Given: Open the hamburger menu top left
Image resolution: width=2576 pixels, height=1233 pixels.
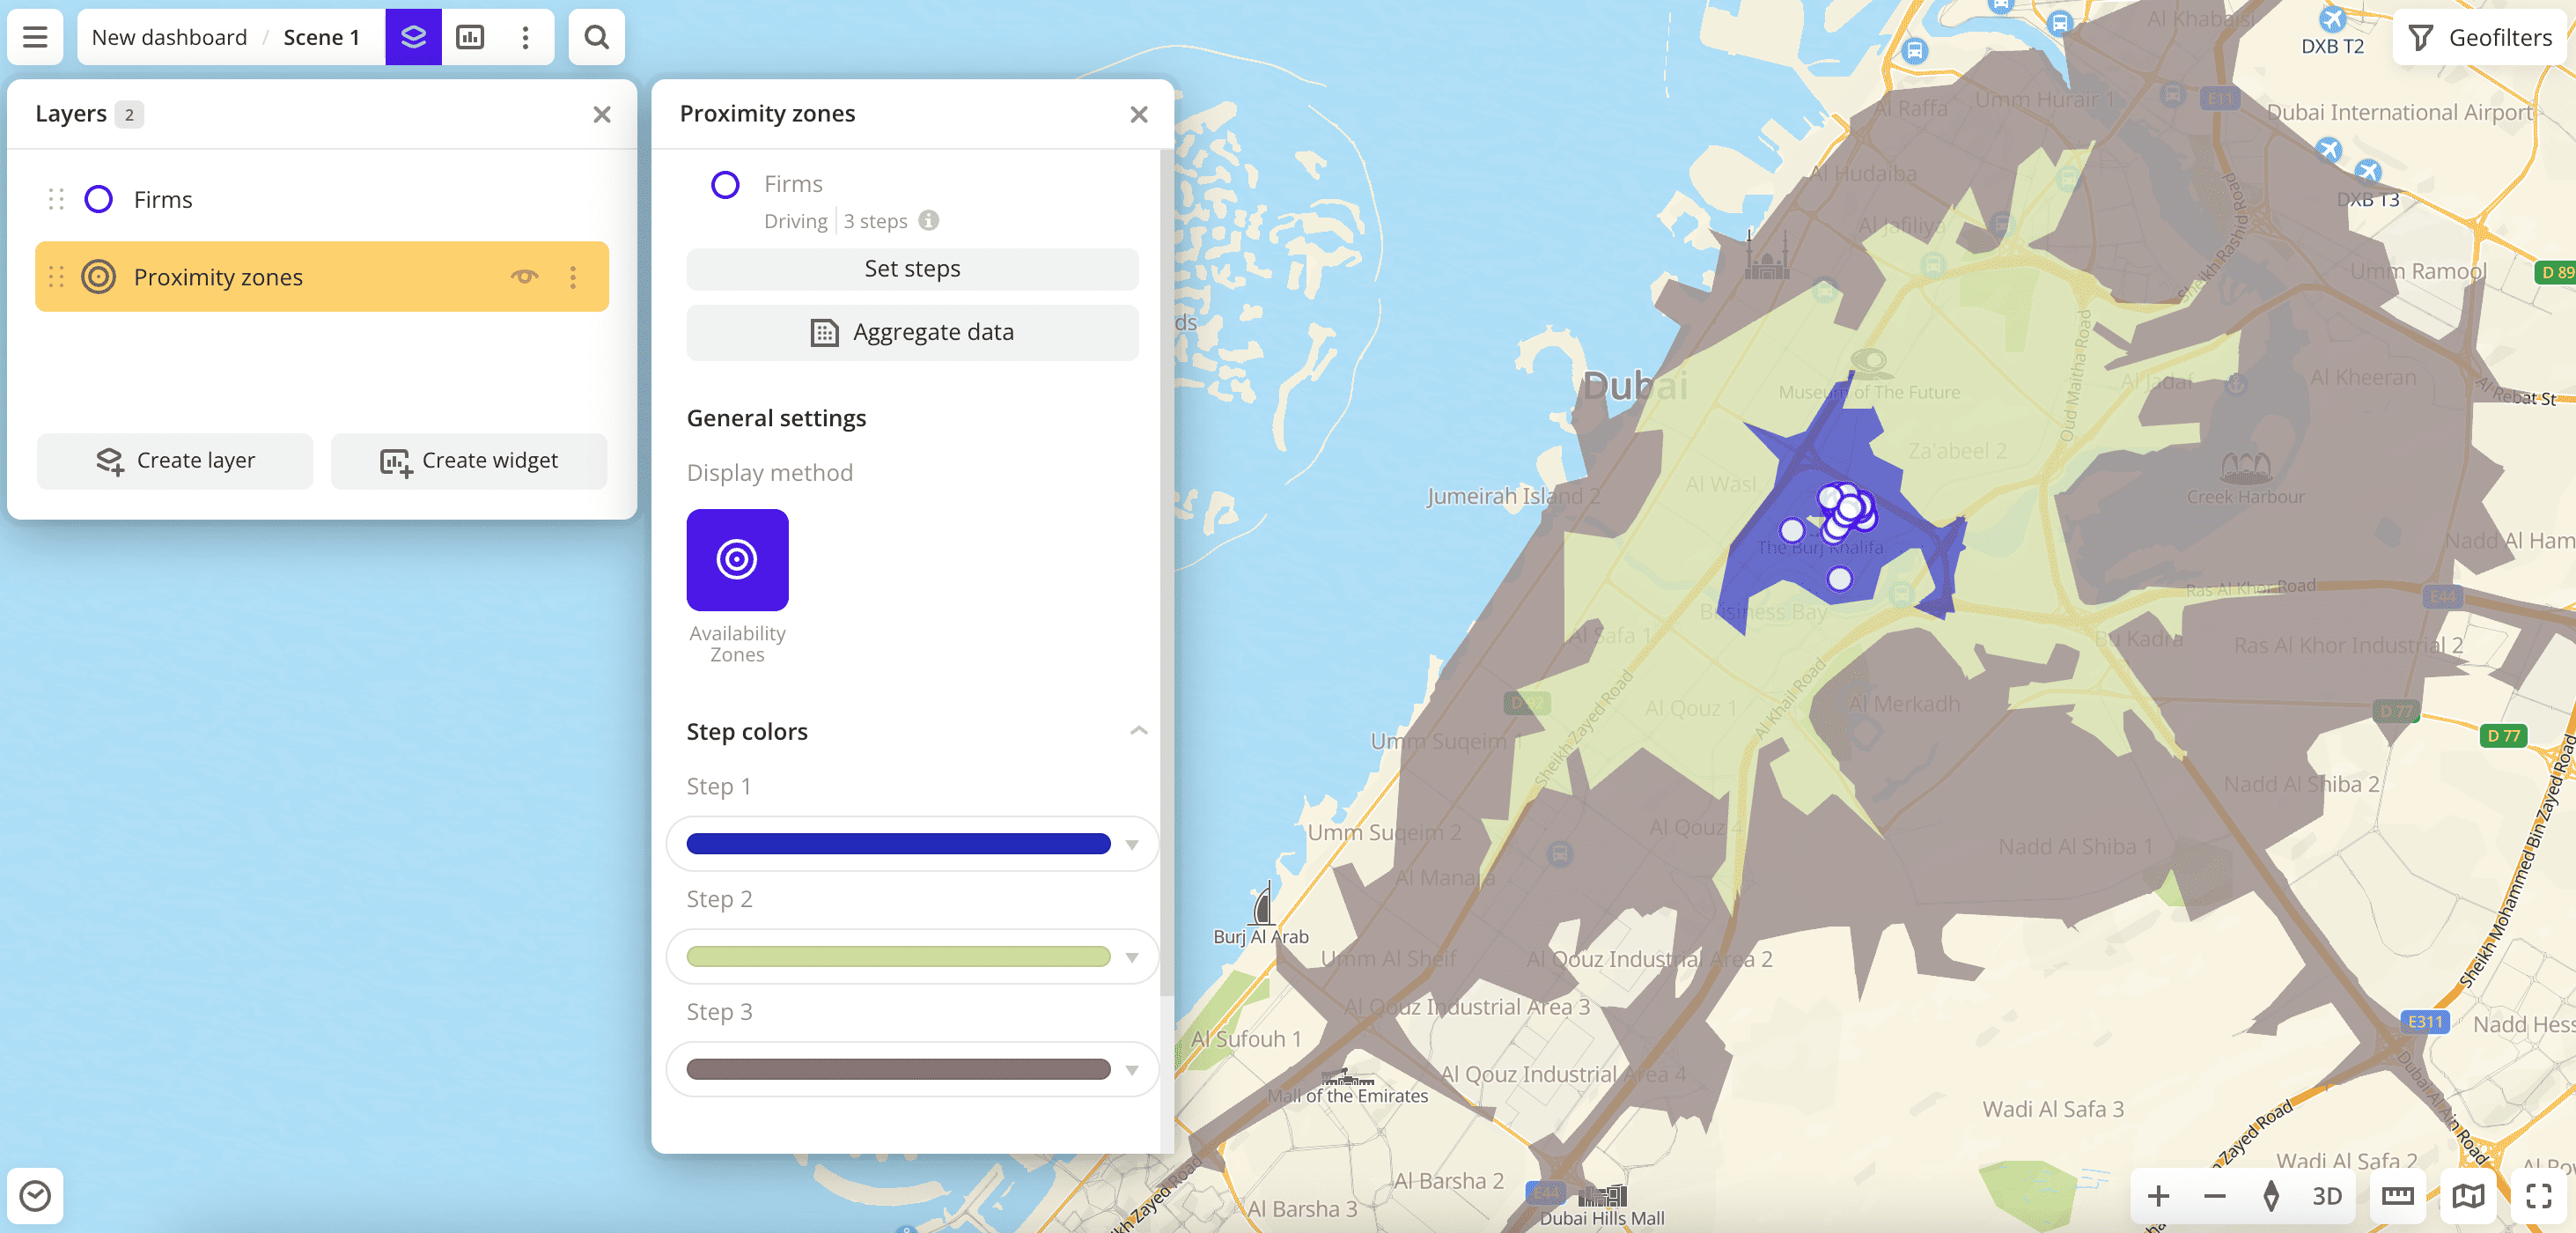Looking at the screenshot, I should (34, 37).
